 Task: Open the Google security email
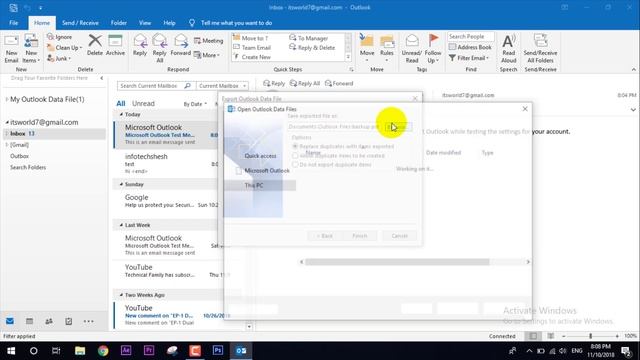(166, 201)
